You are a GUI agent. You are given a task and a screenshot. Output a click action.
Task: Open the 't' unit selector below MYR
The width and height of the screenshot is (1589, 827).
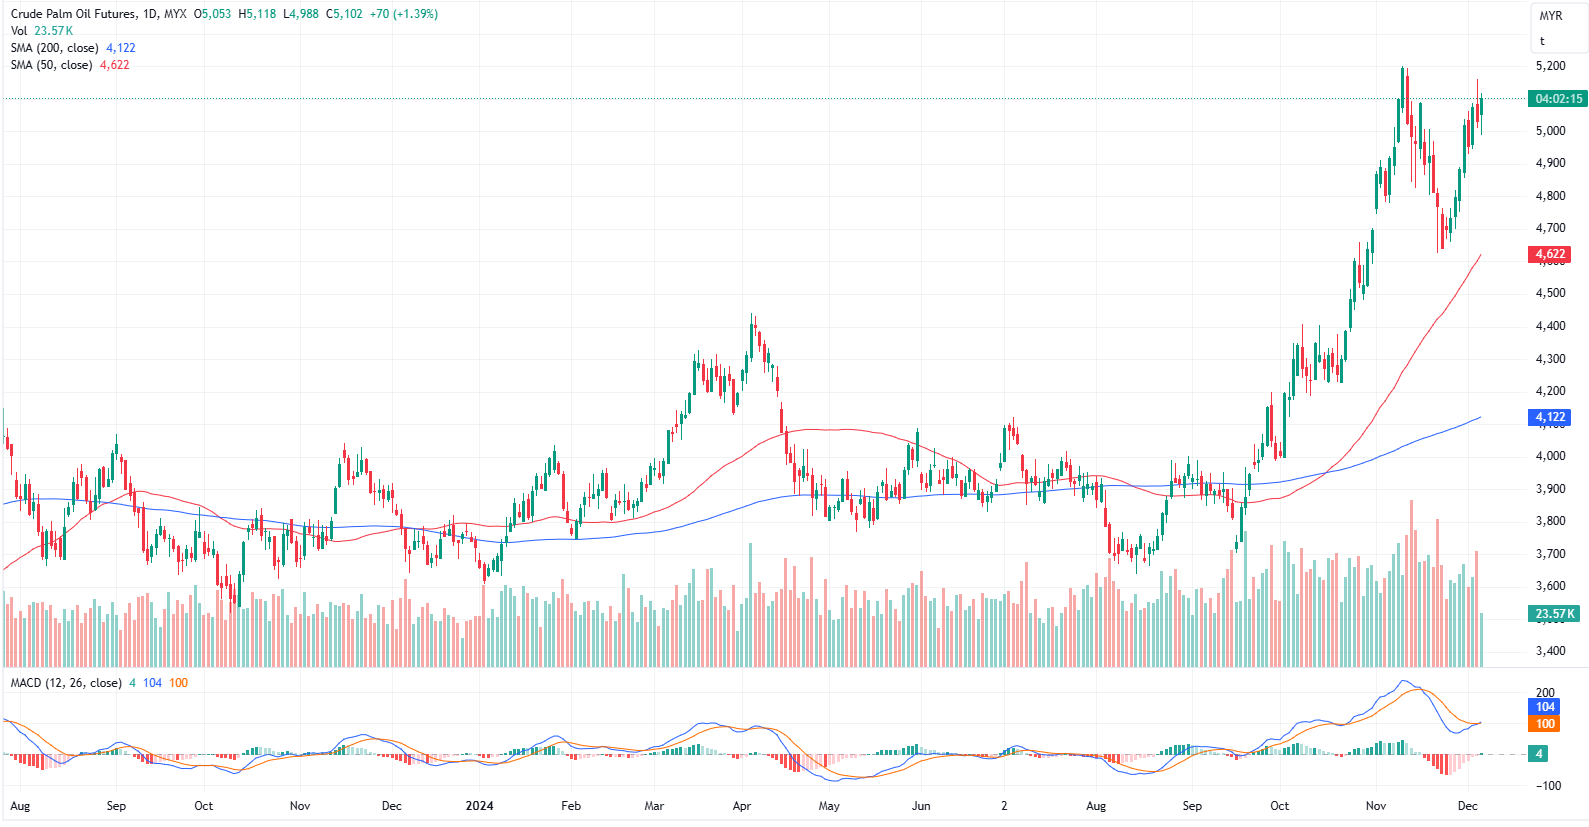[x=1542, y=41]
